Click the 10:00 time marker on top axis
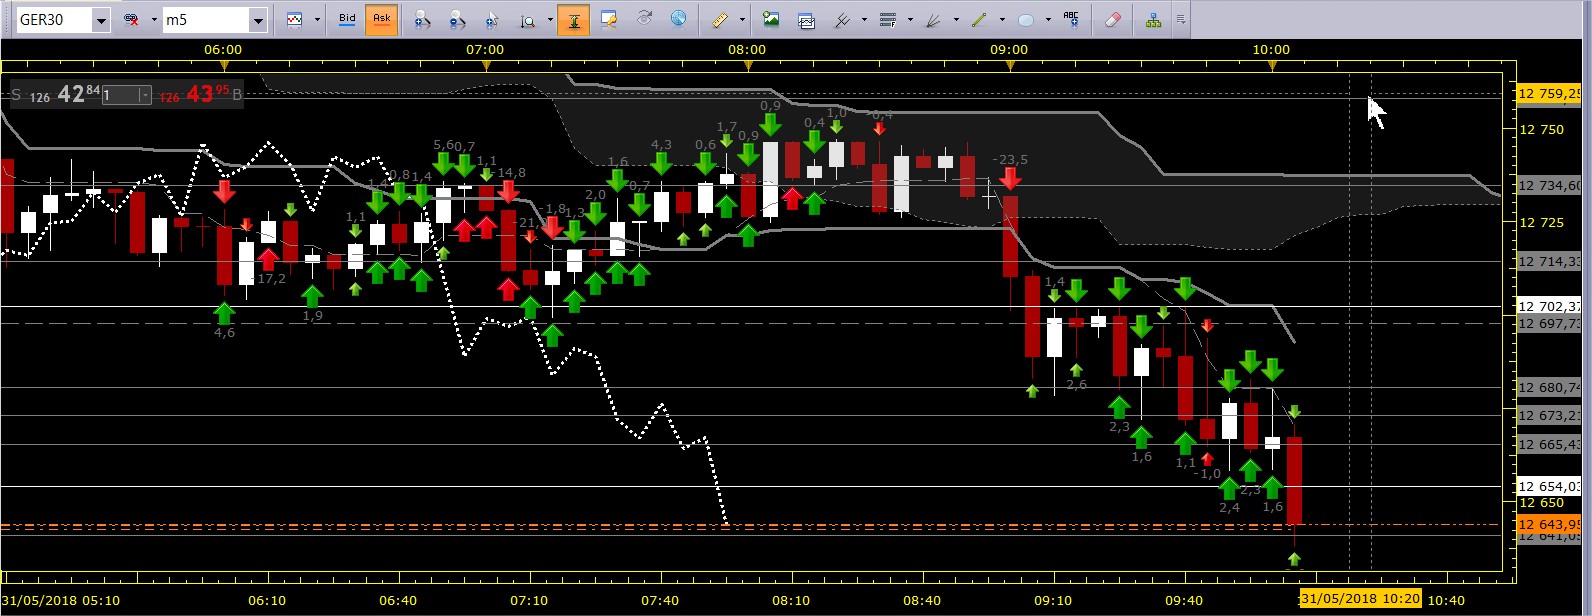 [x=1271, y=49]
